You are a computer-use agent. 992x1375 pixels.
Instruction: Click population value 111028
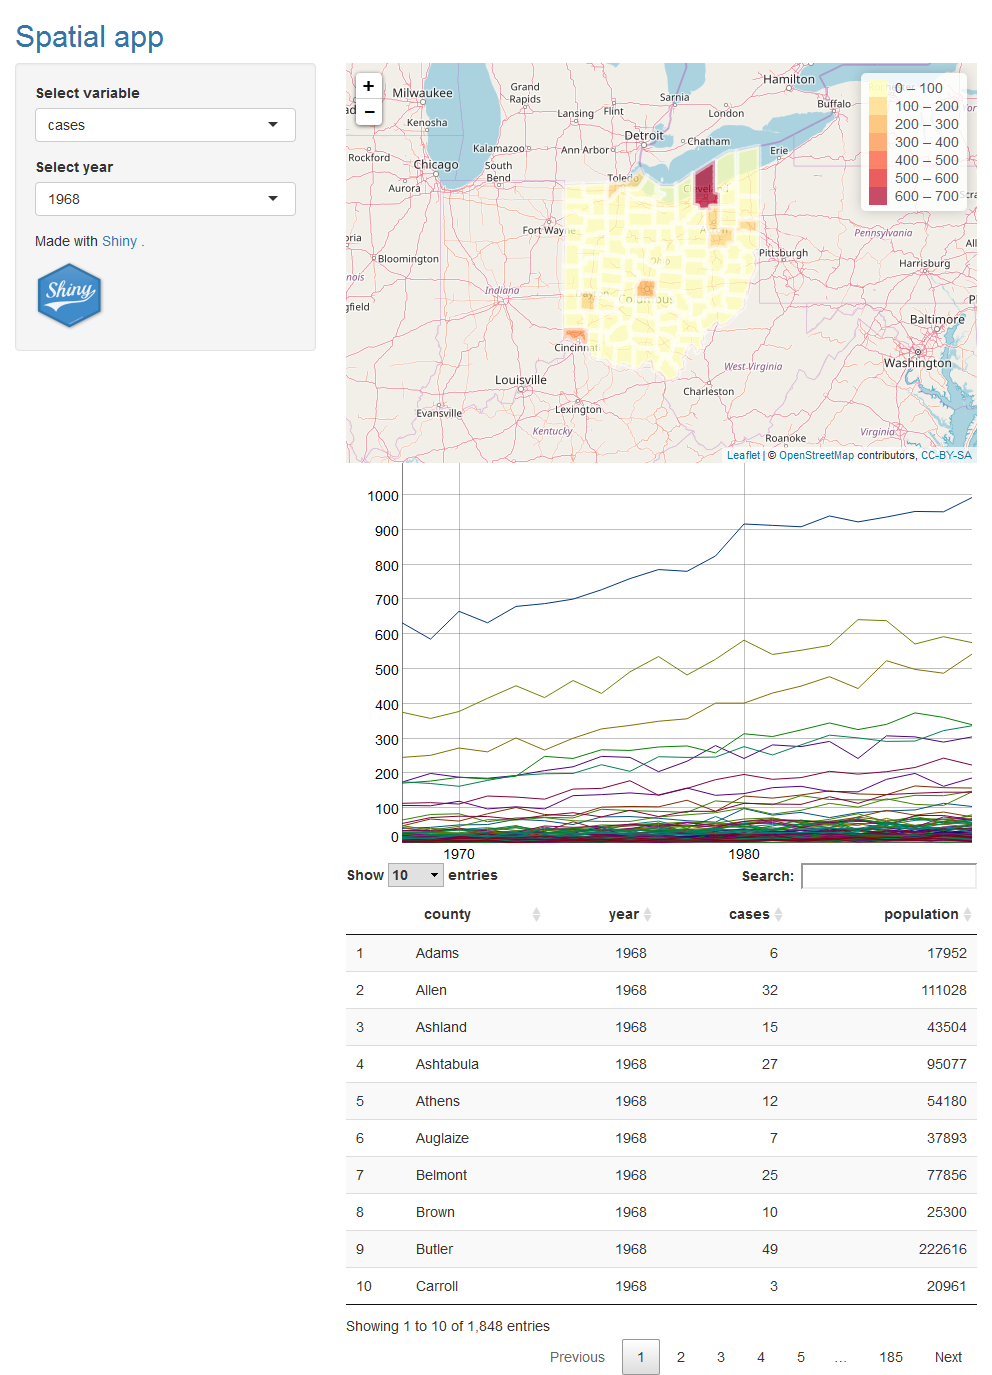[944, 990]
